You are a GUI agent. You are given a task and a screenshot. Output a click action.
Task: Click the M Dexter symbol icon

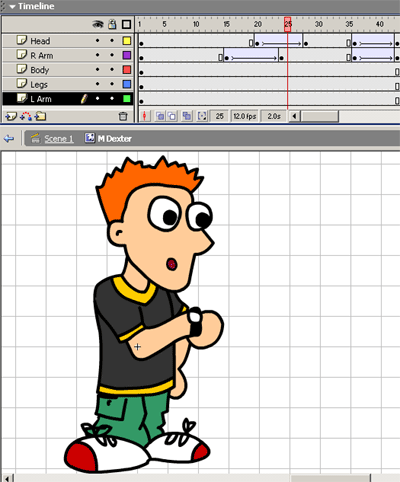[x=90, y=138]
